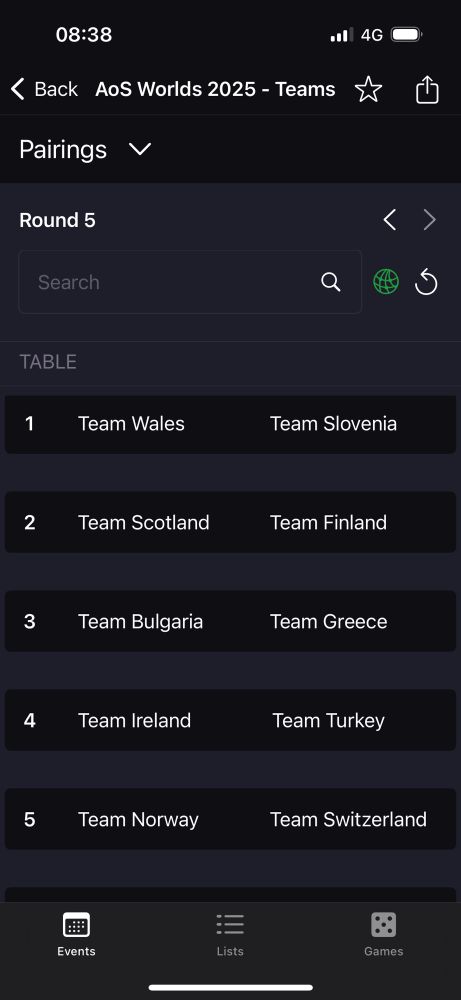Tap the TABLE column header
This screenshot has height=1000, width=461.
48,362
